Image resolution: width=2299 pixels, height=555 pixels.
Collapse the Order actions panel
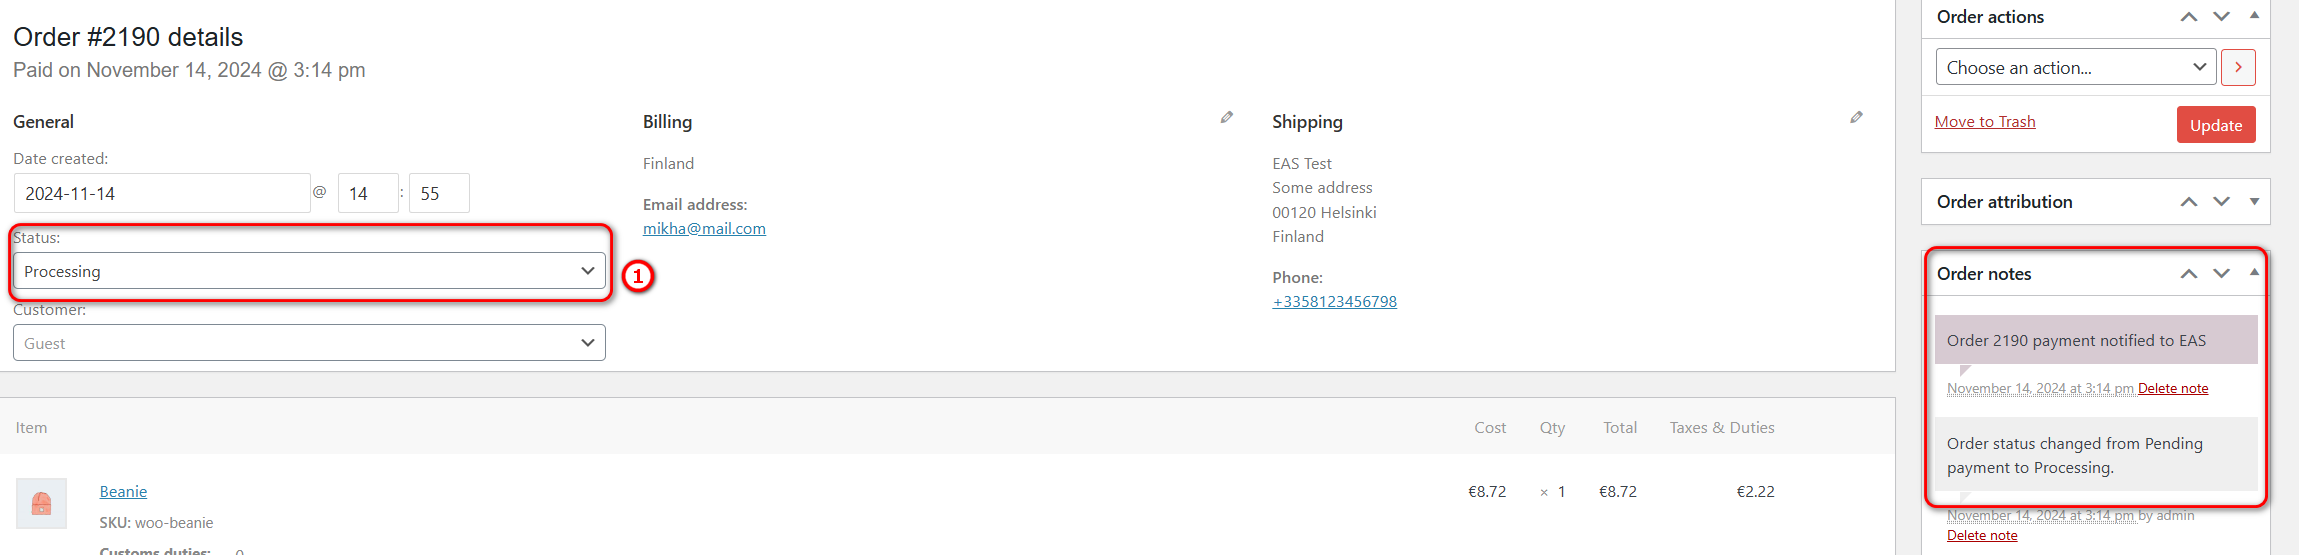(2254, 16)
